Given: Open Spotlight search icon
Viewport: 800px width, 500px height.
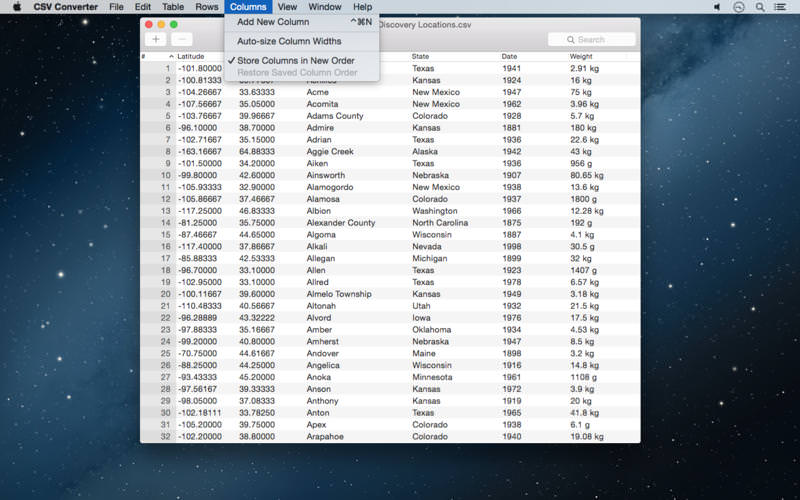Looking at the screenshot, I should coord(760,7).
